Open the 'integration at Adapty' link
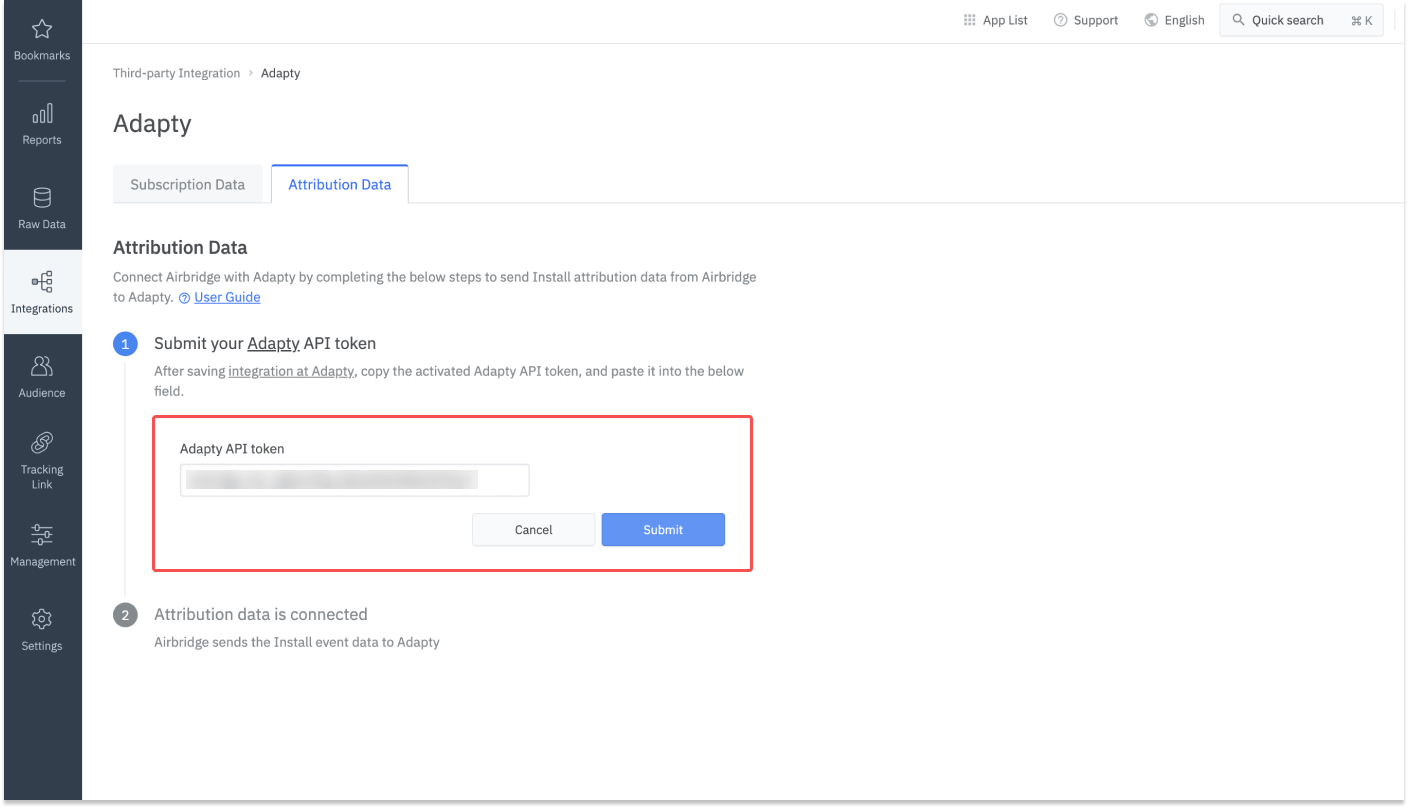Viewport: 1408px width, 808px height. click(291, 371)
